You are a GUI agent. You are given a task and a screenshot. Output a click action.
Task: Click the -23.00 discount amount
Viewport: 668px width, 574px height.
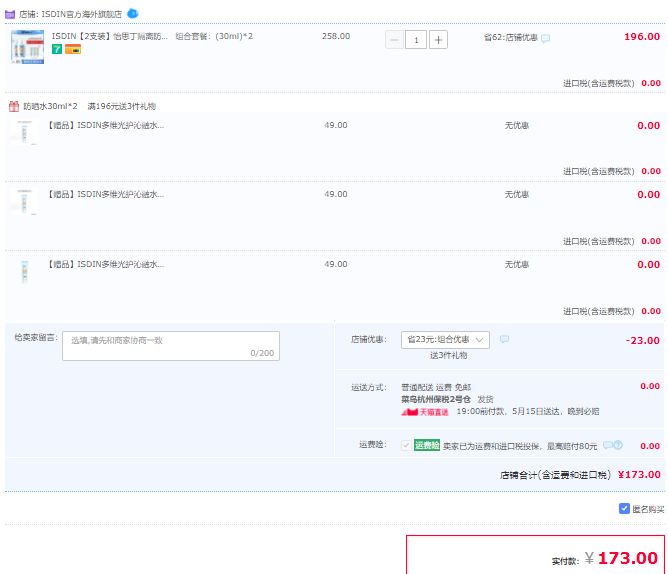coord(642,340)
